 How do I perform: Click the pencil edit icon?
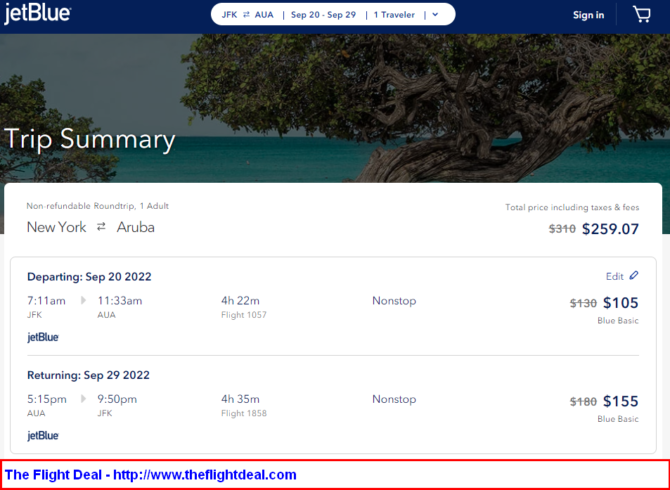[x=634, y=276]
